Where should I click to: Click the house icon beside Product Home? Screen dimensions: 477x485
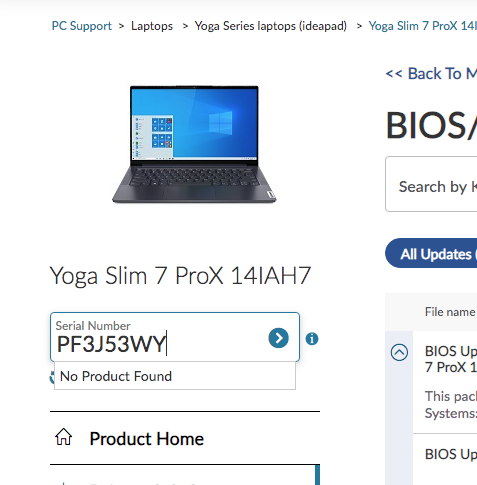coord(63,437)
